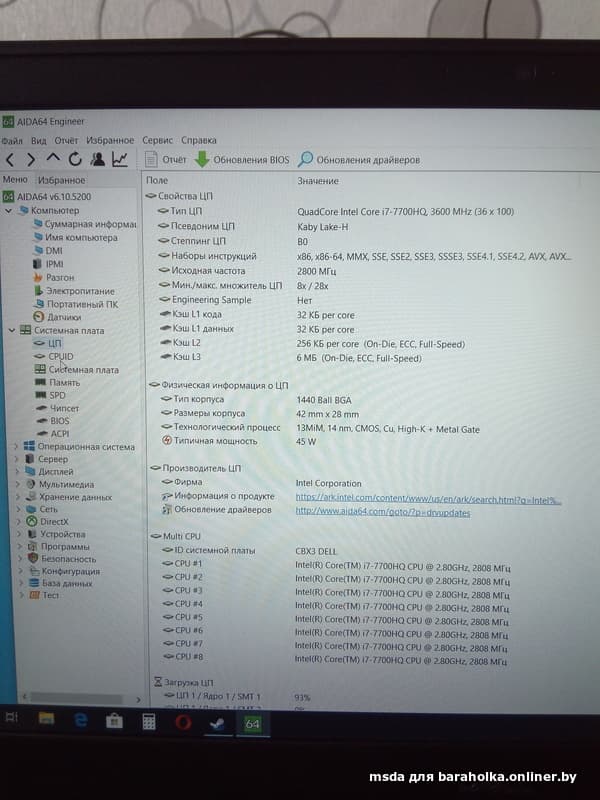Select the Безопасность tree item

62,559
